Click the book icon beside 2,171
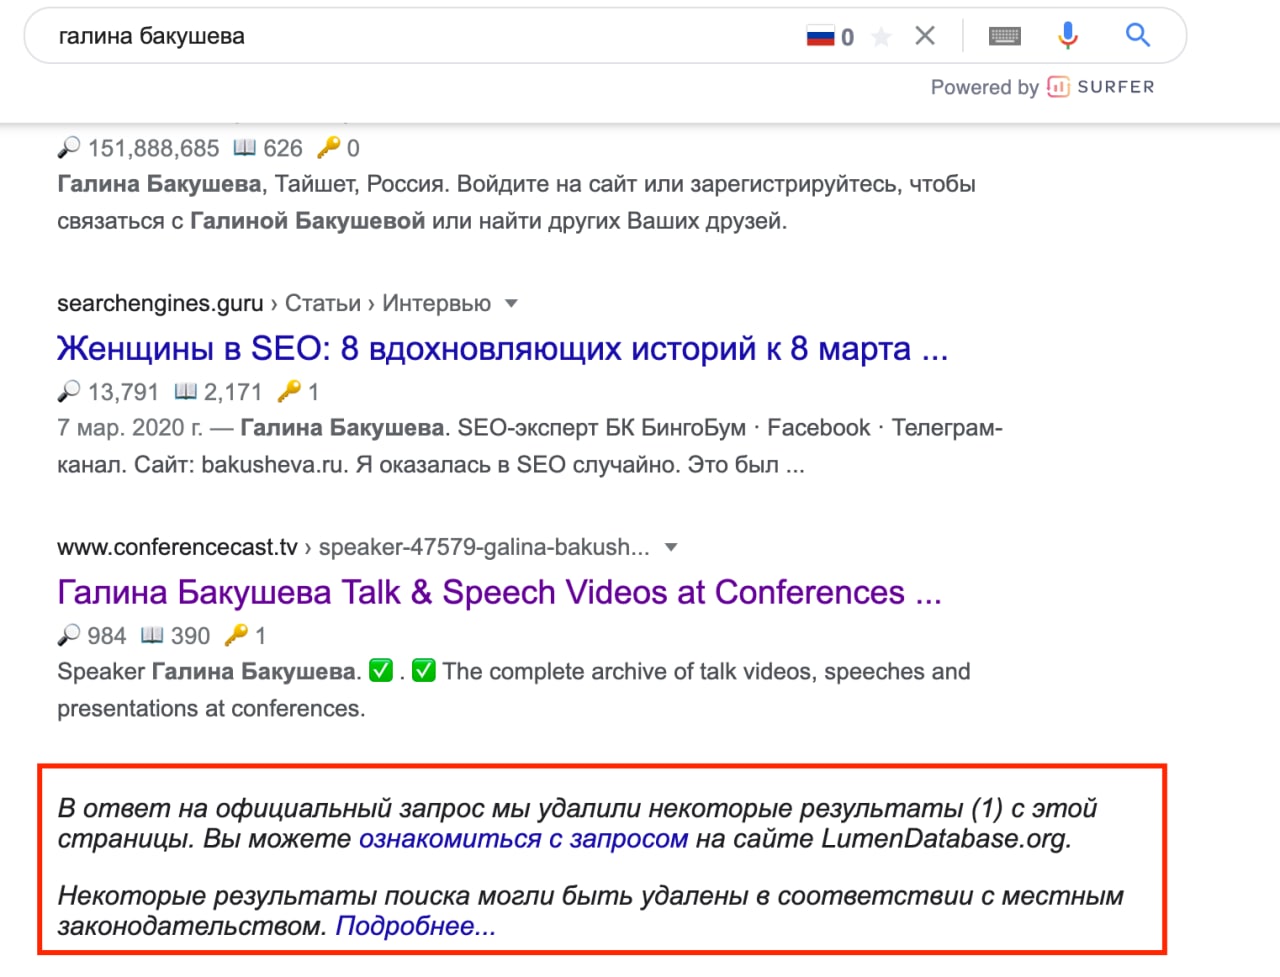The height and width of the screenshot is (977, 1280). tap(186, 391)
